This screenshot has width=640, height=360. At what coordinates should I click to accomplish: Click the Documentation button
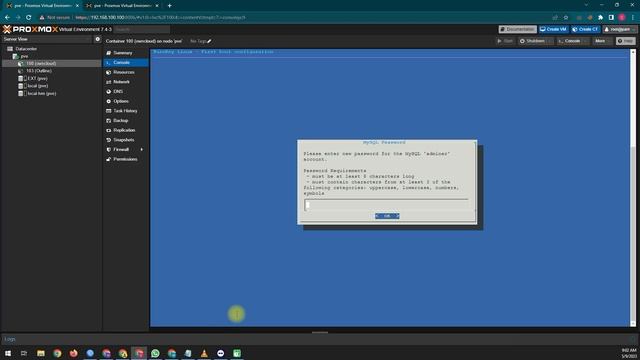tap(518, 29)
